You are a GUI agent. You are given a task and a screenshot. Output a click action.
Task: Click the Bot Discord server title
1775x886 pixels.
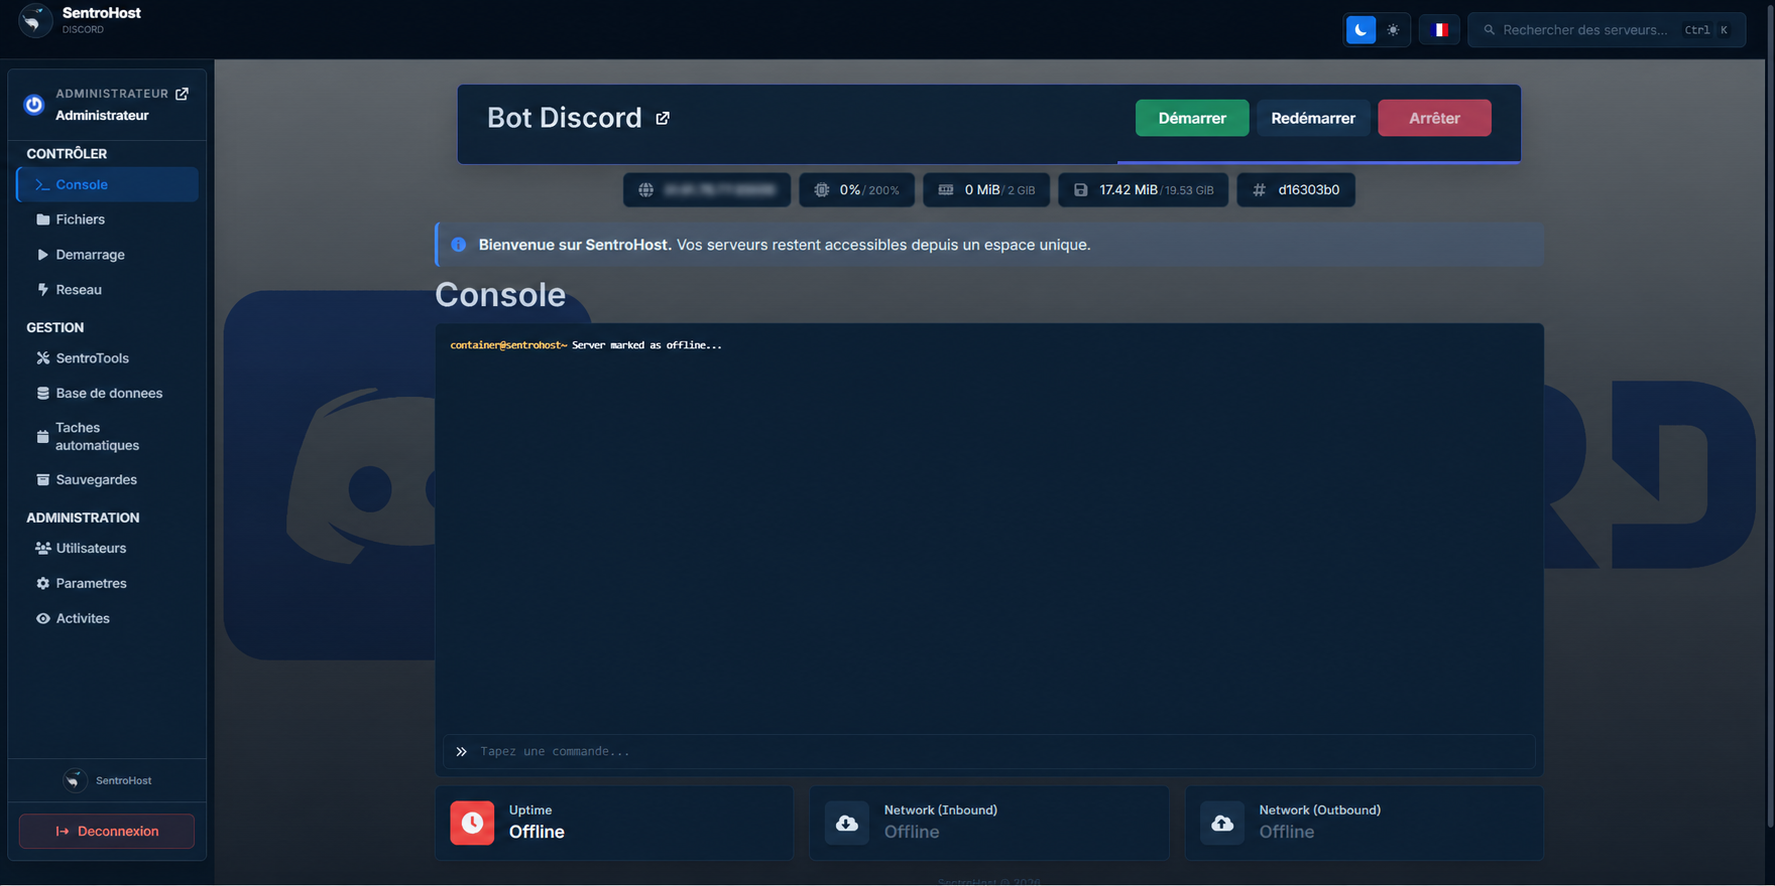click(564, 118)
